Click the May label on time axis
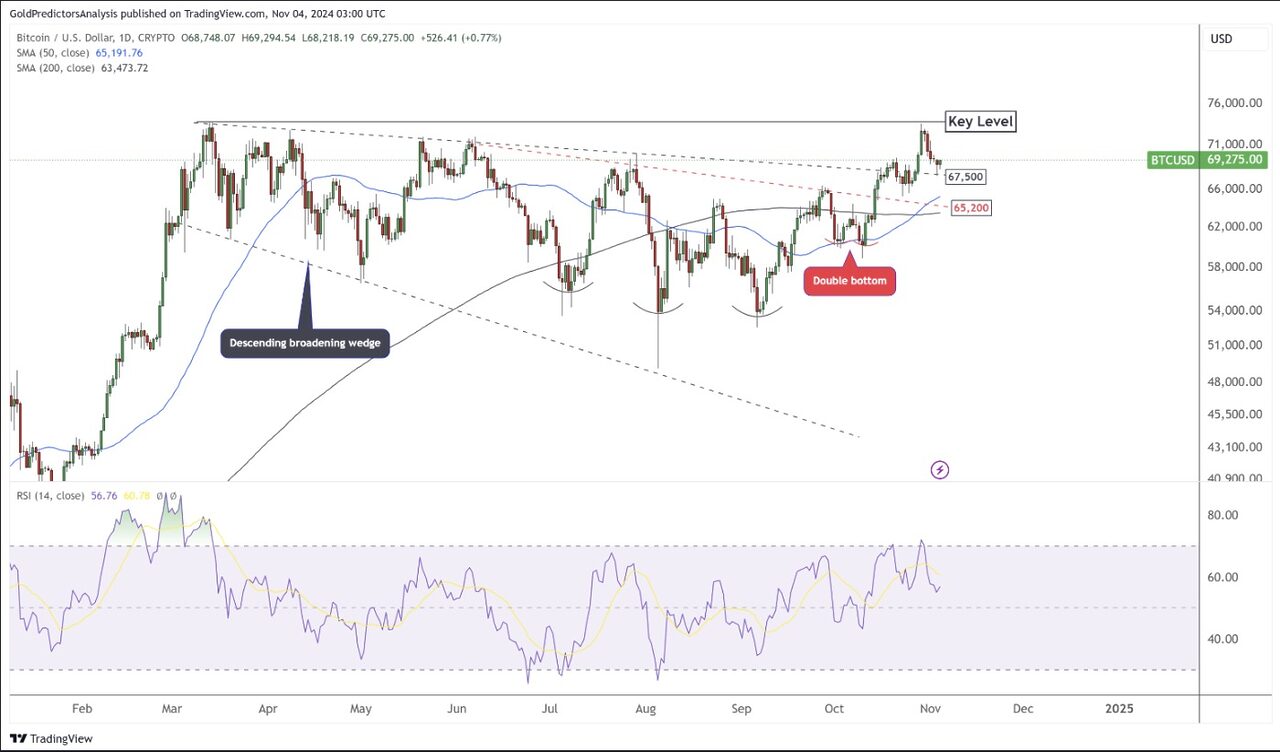Image resolution: width=1280 pixels, height=752 pixels. [361, 708]
